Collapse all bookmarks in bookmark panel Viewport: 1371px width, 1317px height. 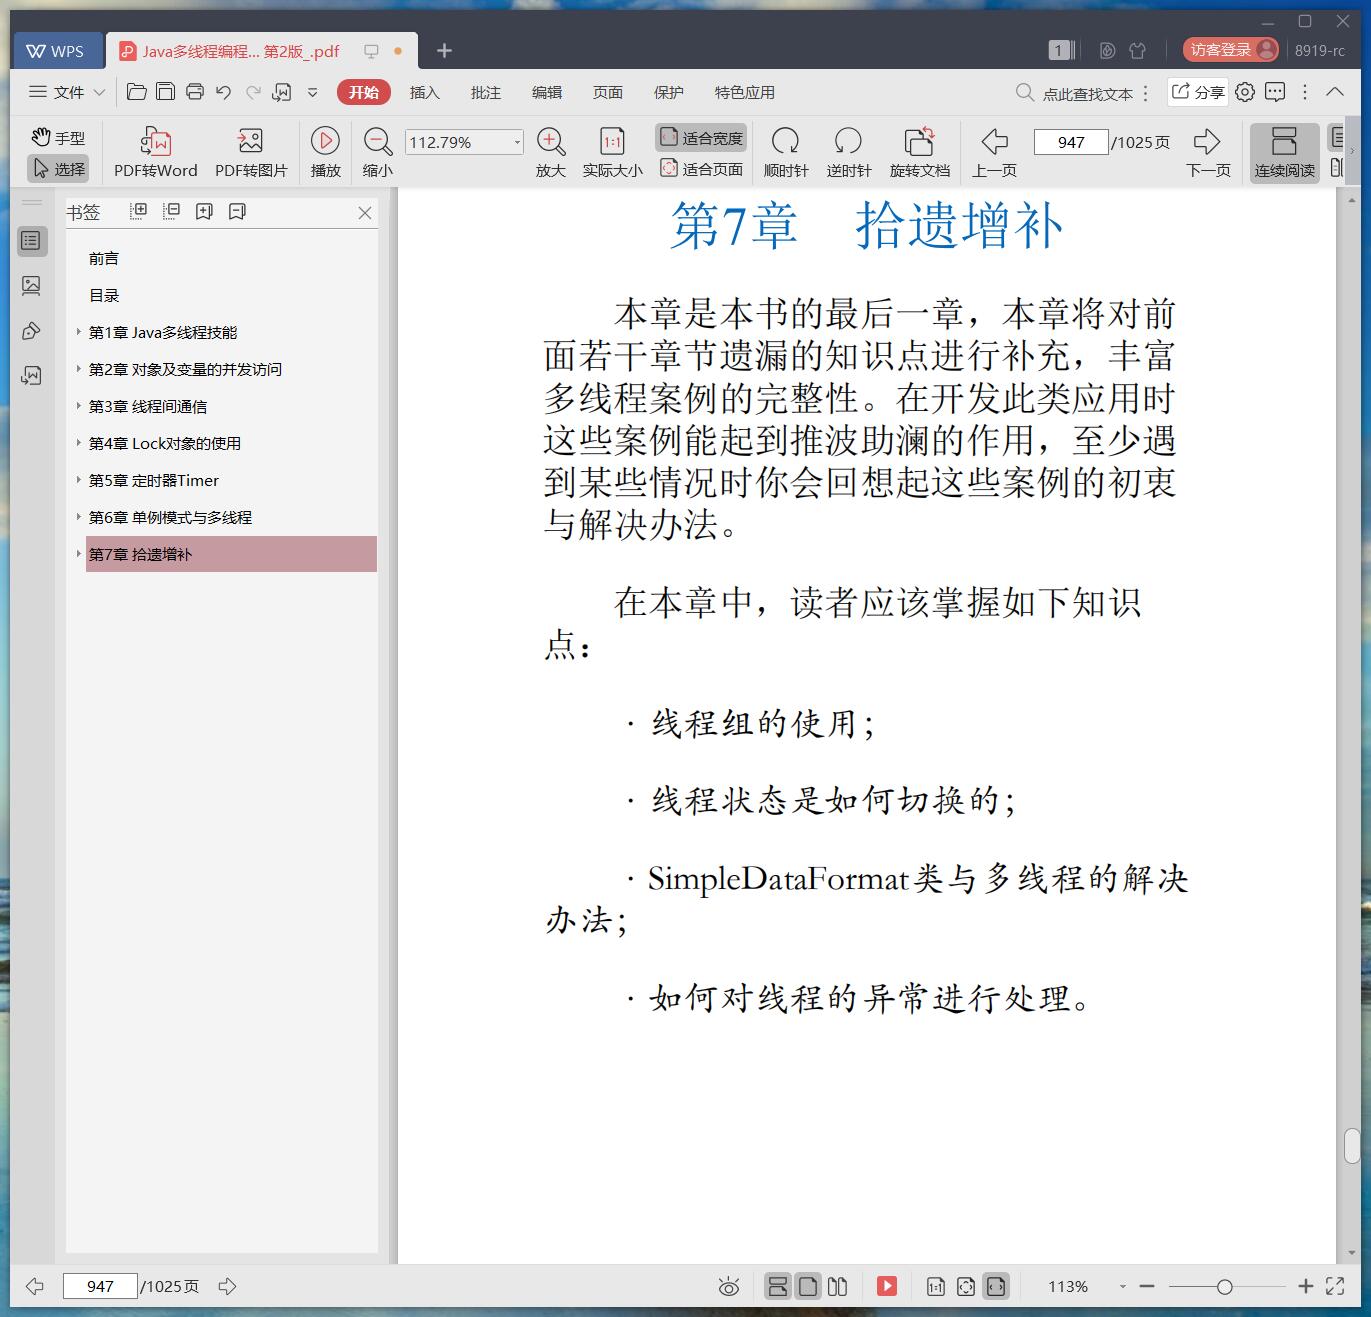click(172, 211)
